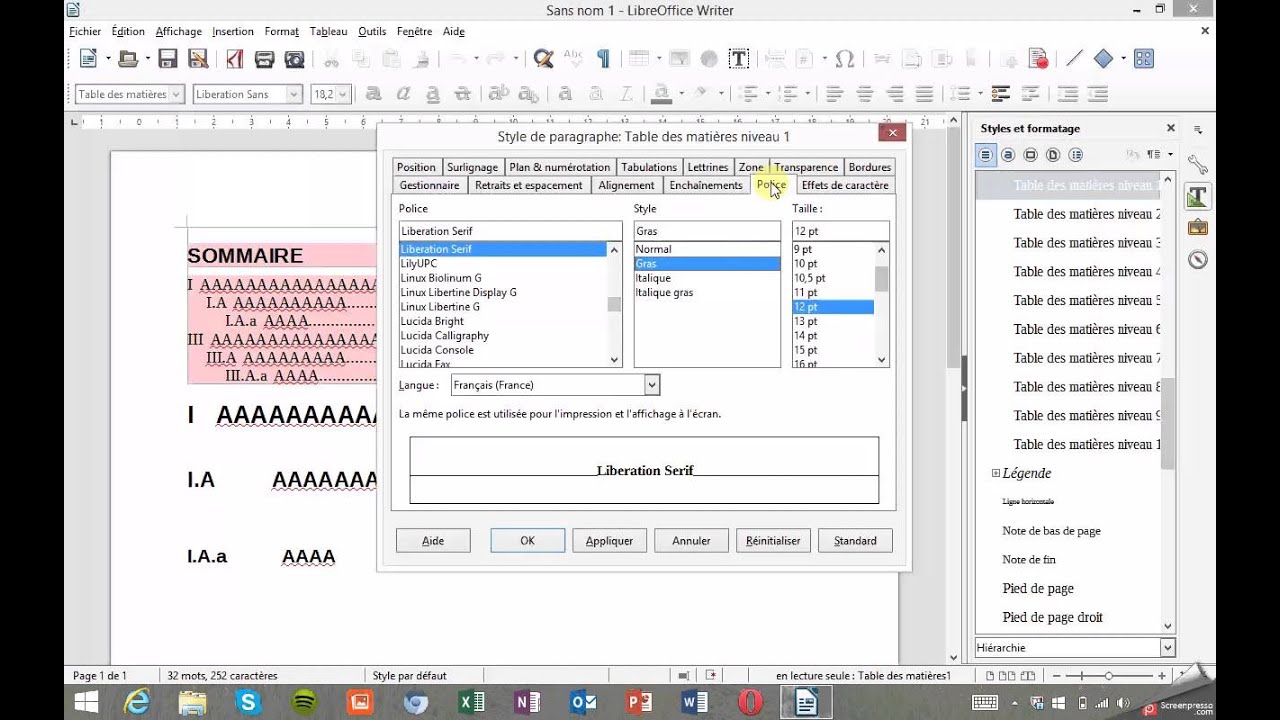Switch to the Retraits et espacement tab
Image resolution: width=1280 pixels, height=720 pixels.
(x=528, y=185)
